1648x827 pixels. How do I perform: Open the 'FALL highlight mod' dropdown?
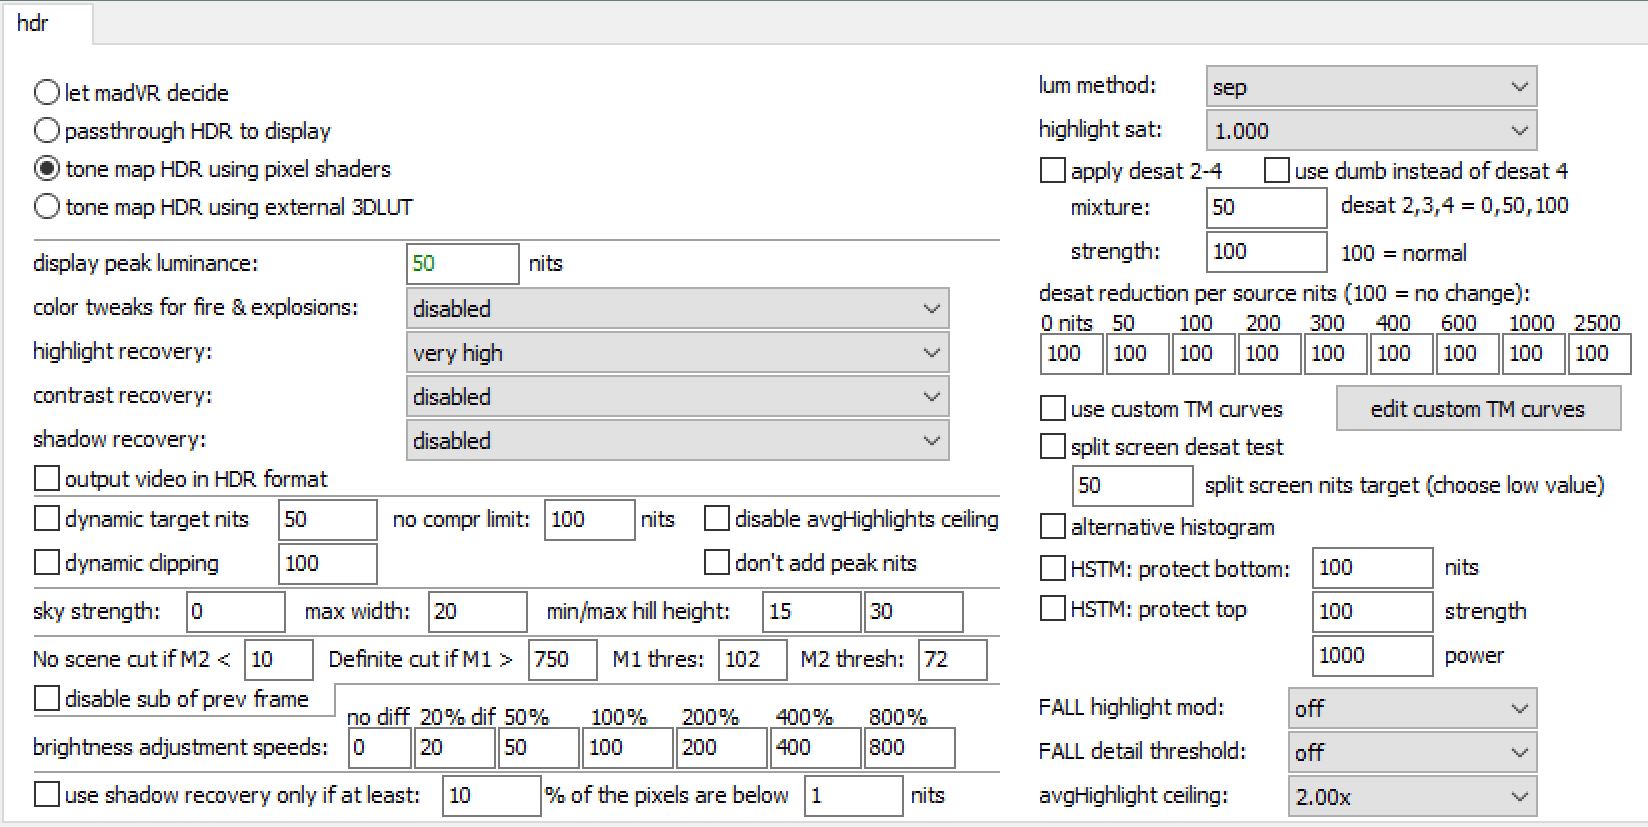tap(1412, 709)
